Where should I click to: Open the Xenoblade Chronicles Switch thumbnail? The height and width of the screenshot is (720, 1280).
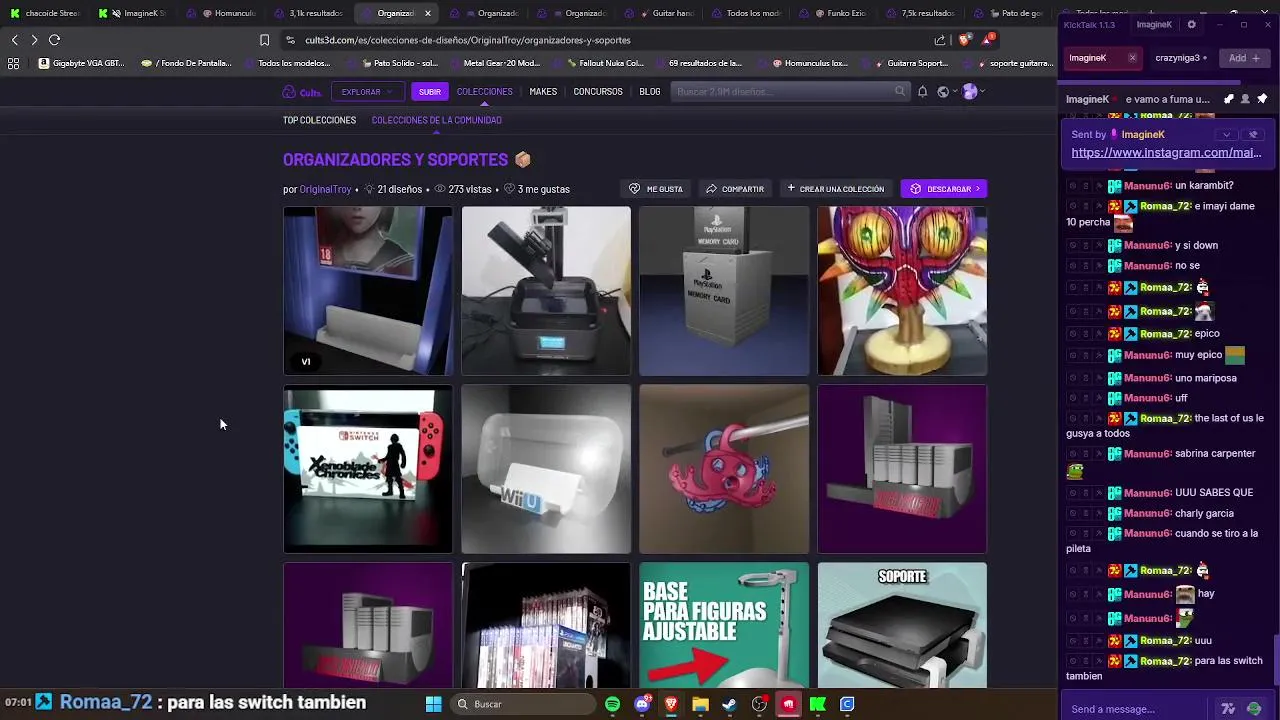pyautogui.click(x=368, y=469)
